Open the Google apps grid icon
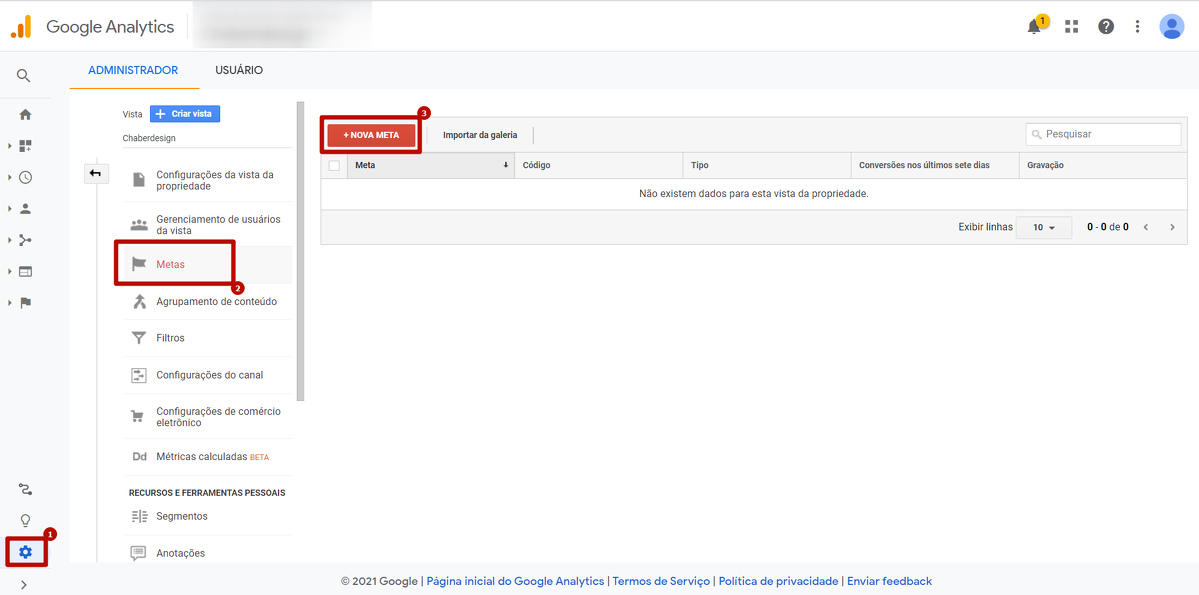The image size is (1199, 595). [1072, 27]
